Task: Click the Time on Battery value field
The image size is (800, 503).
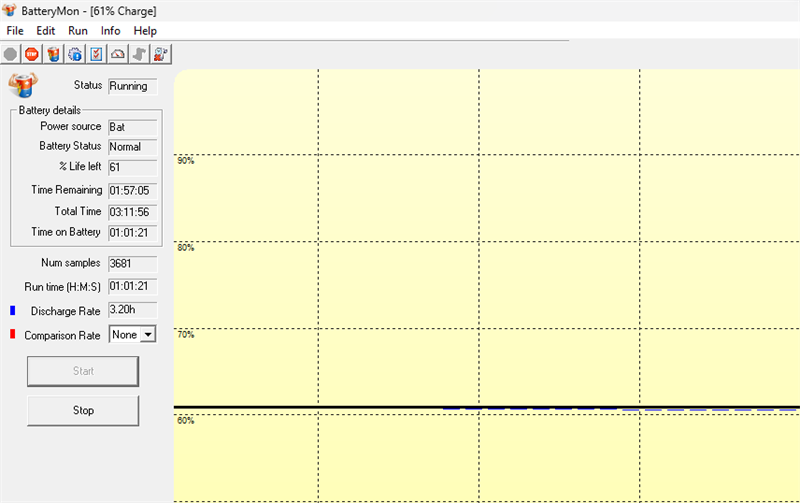Action: click(133, 233)
